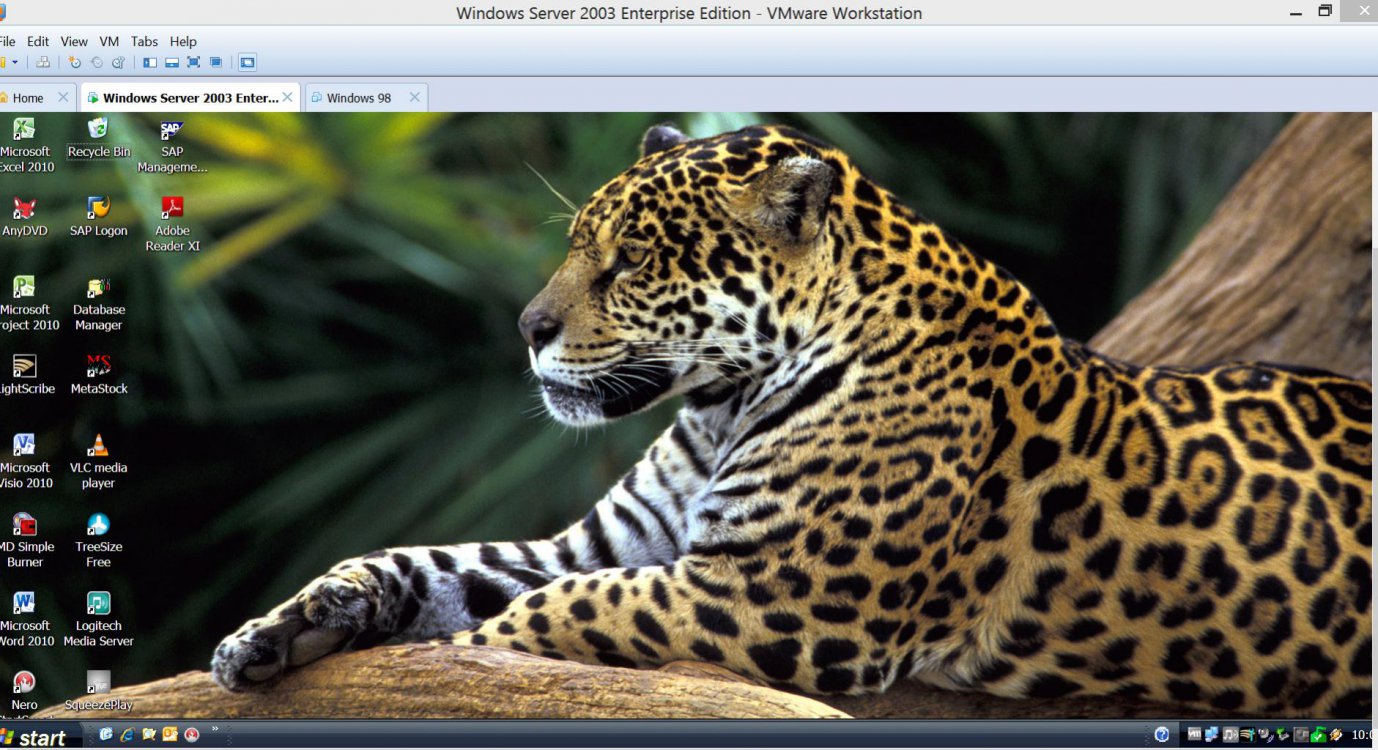Expand the power options dropdown arrow
The width and height of the screenshot is (1378, 750).
pyautogui.click(x=15, y=62)
